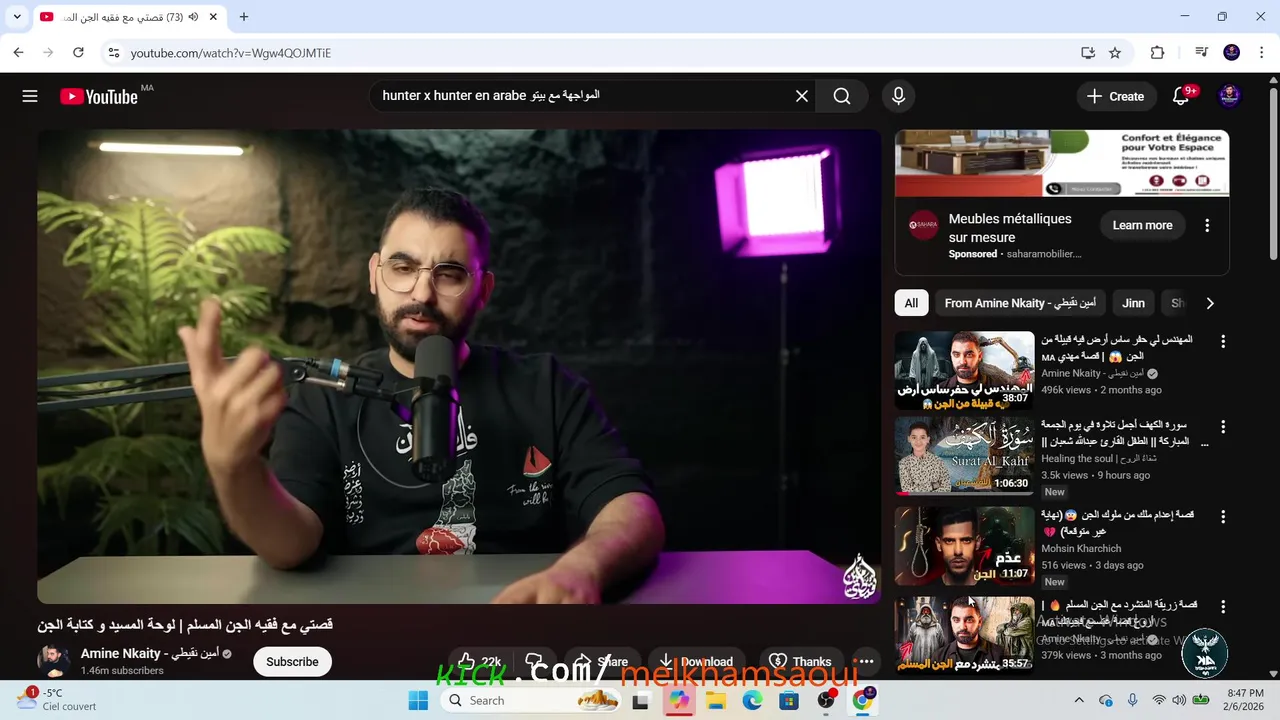Open the Windows Start menu
This screenshot has height=720, width=1280.
coord(418,700)
